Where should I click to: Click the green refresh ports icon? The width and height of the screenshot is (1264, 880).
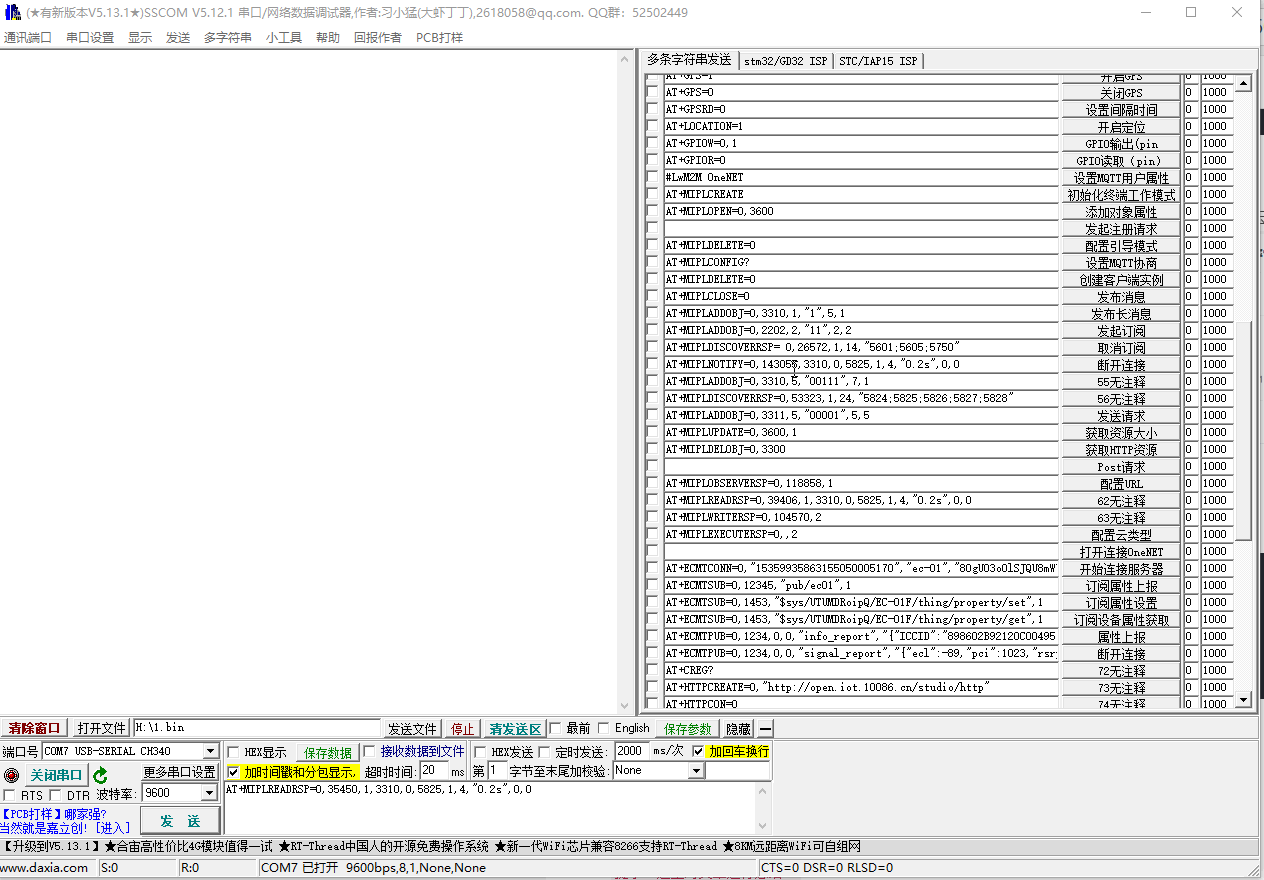tap(100, 775)
